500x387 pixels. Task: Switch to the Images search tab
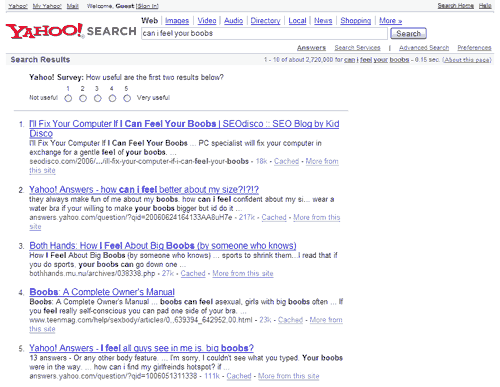[x=177, y=21]
